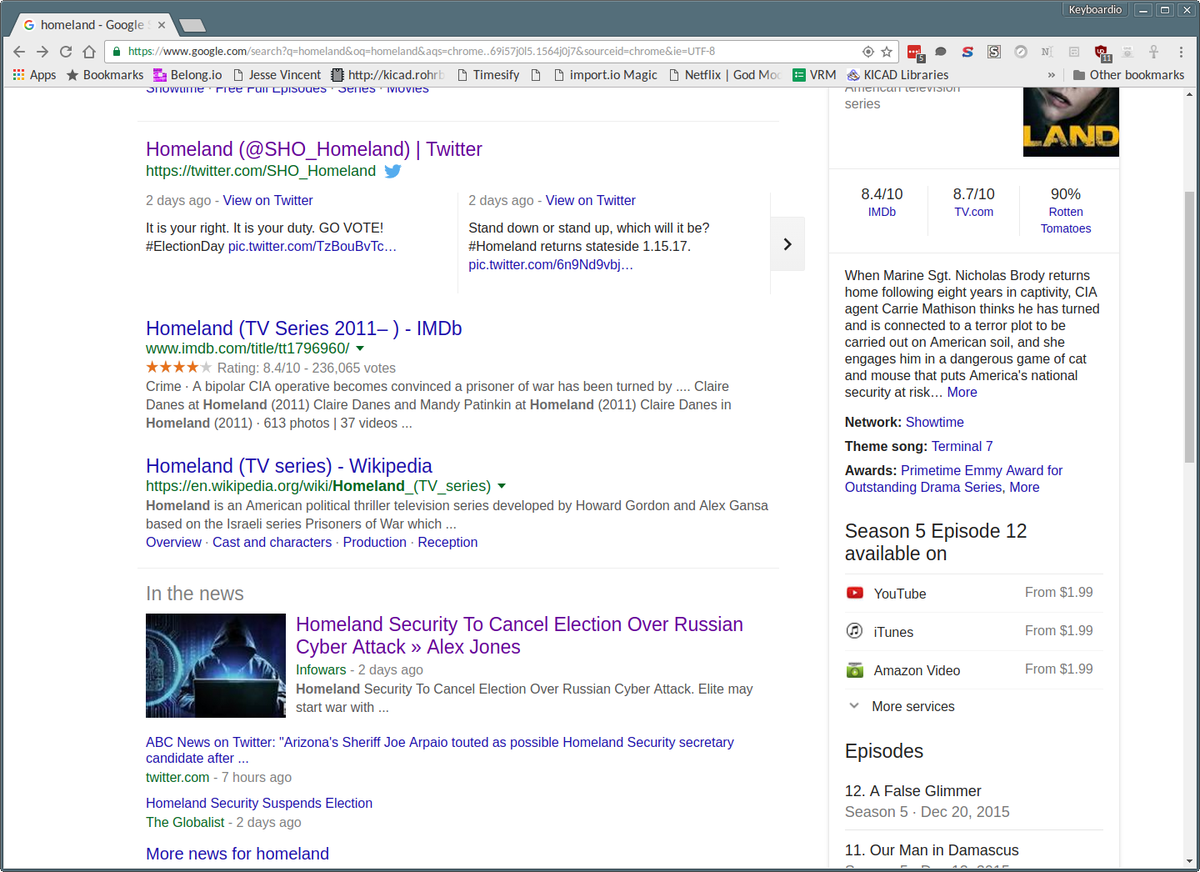
Task: Expand the Wikipedia result dropdown arrow
Action: pyautogui.click(x=501, y=486)
